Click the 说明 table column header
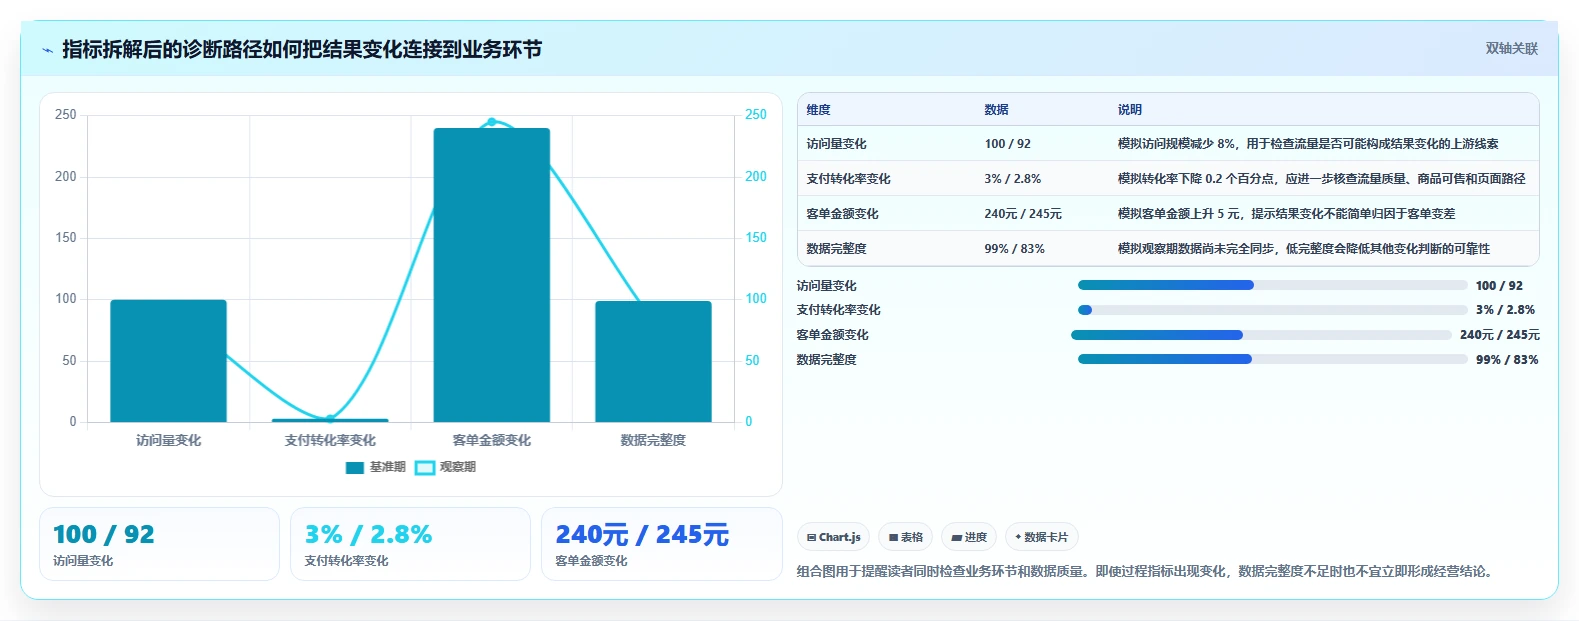The width and height of the screenshot is (1579, 621). (x=1130, y=110)
